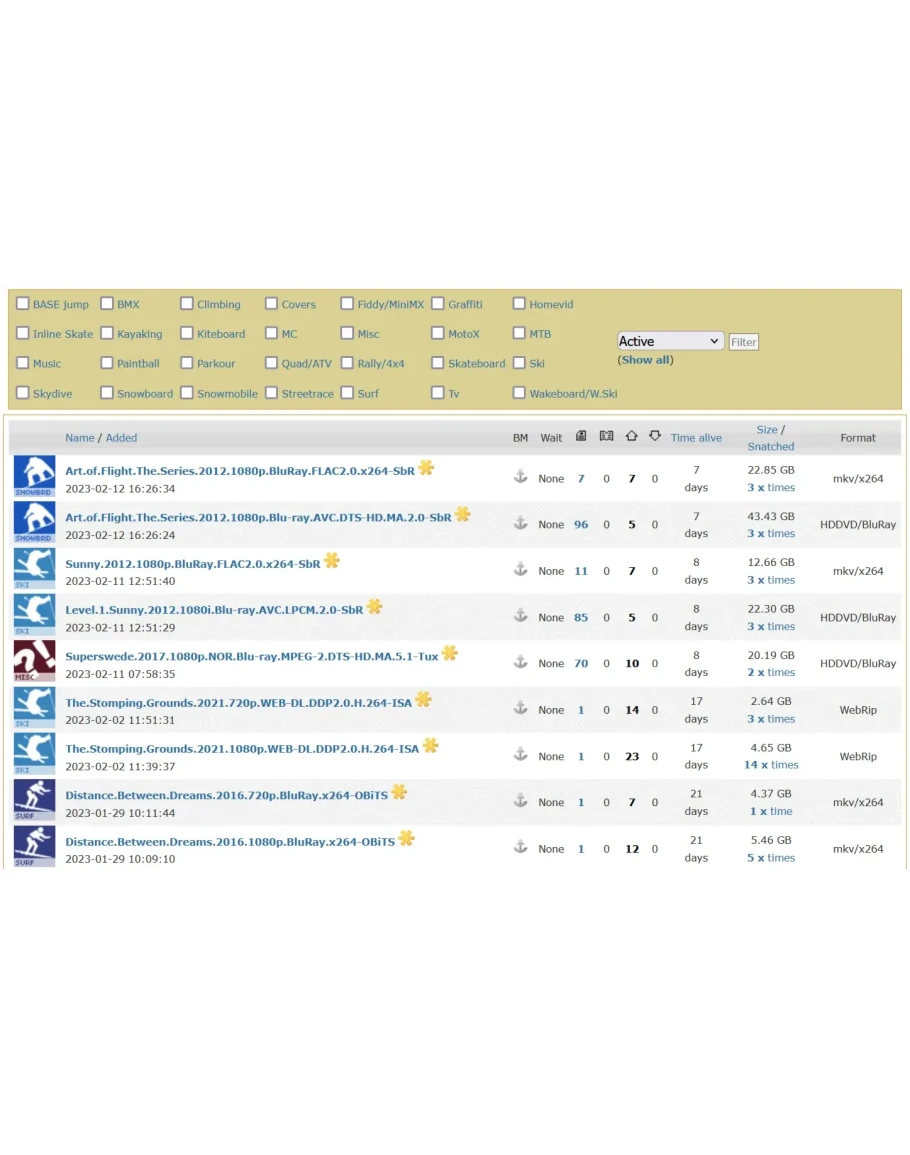Enable the Surf category checkbox
Screen dimensions: 910x1155
347,393
